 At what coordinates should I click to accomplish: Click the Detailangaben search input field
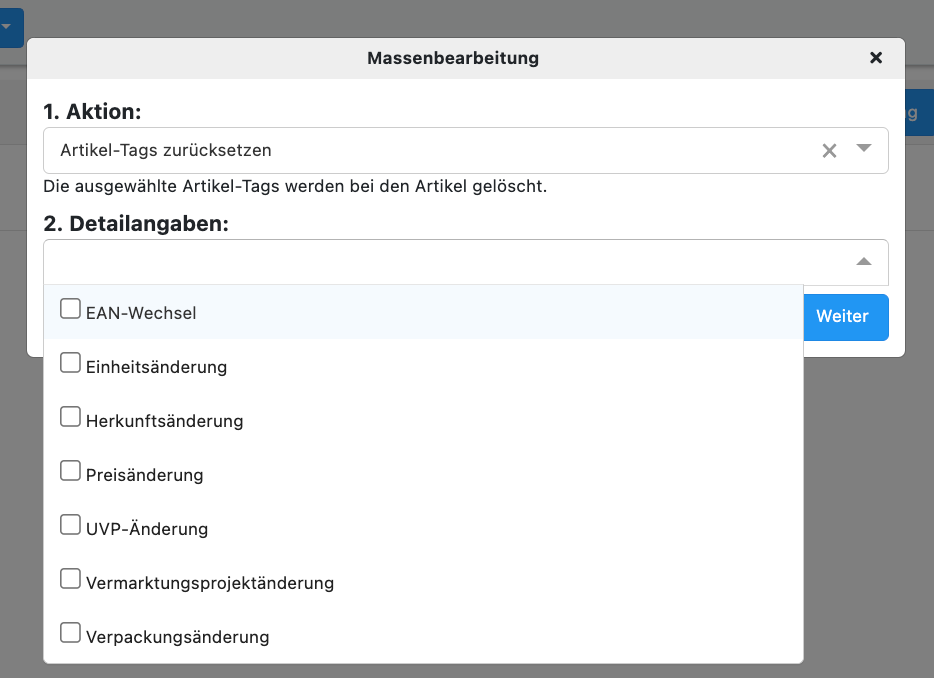(440, 262)
